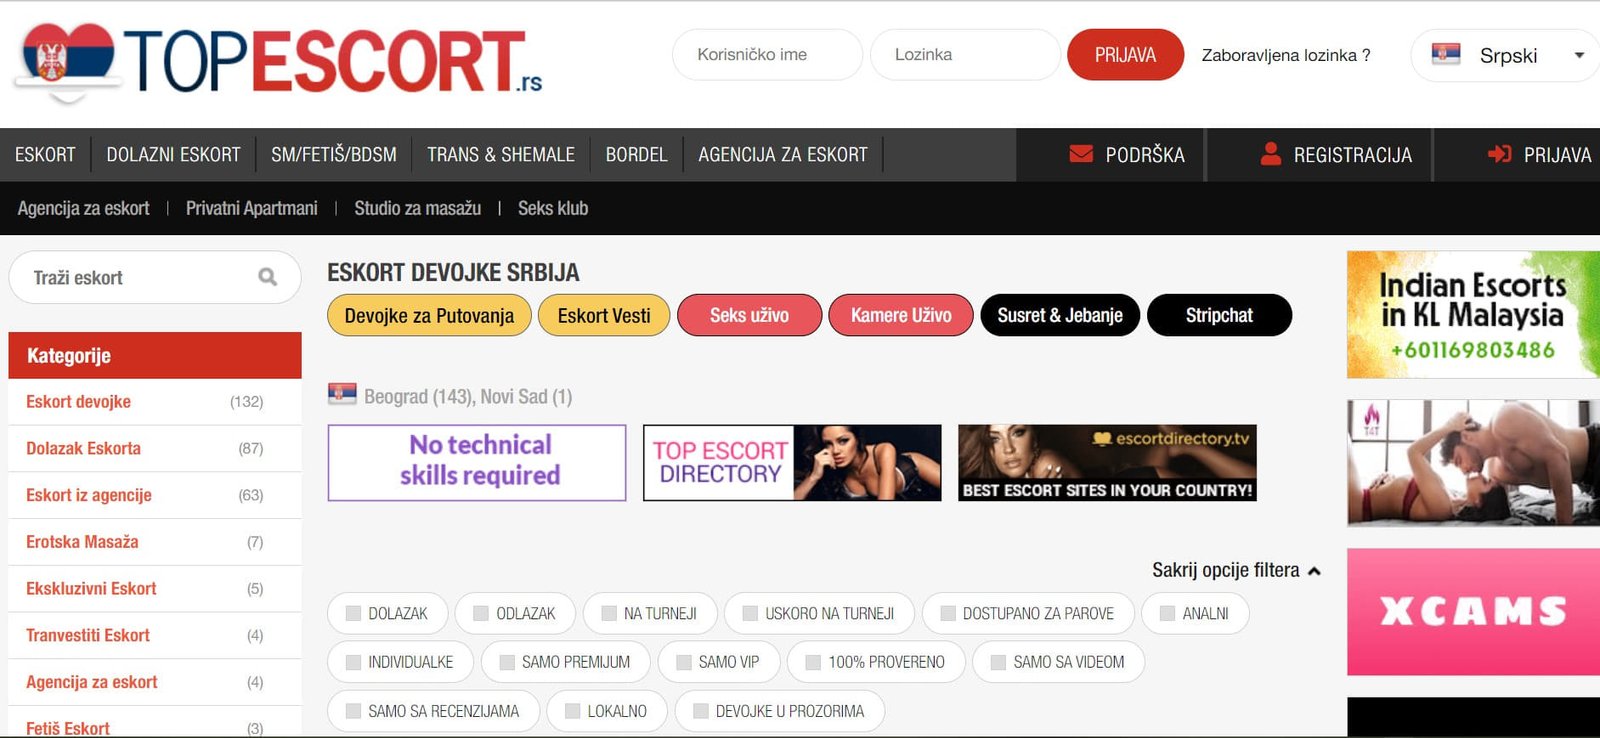Select BORDEL menu item

click(636, 155)
